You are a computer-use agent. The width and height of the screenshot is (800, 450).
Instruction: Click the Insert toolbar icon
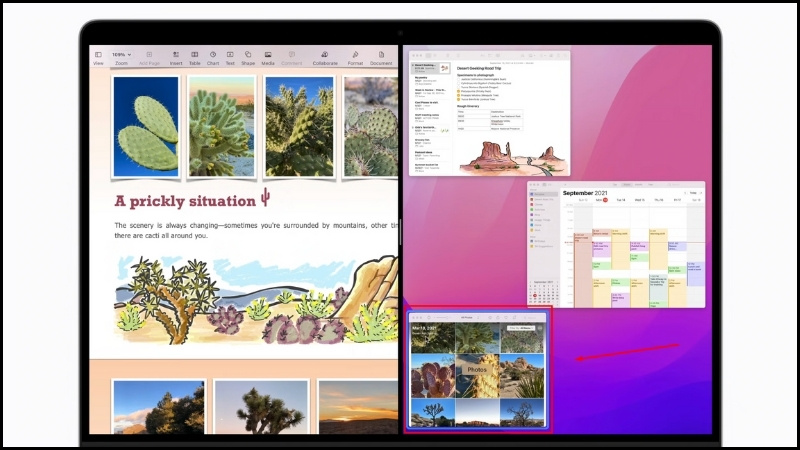[176, 55]
